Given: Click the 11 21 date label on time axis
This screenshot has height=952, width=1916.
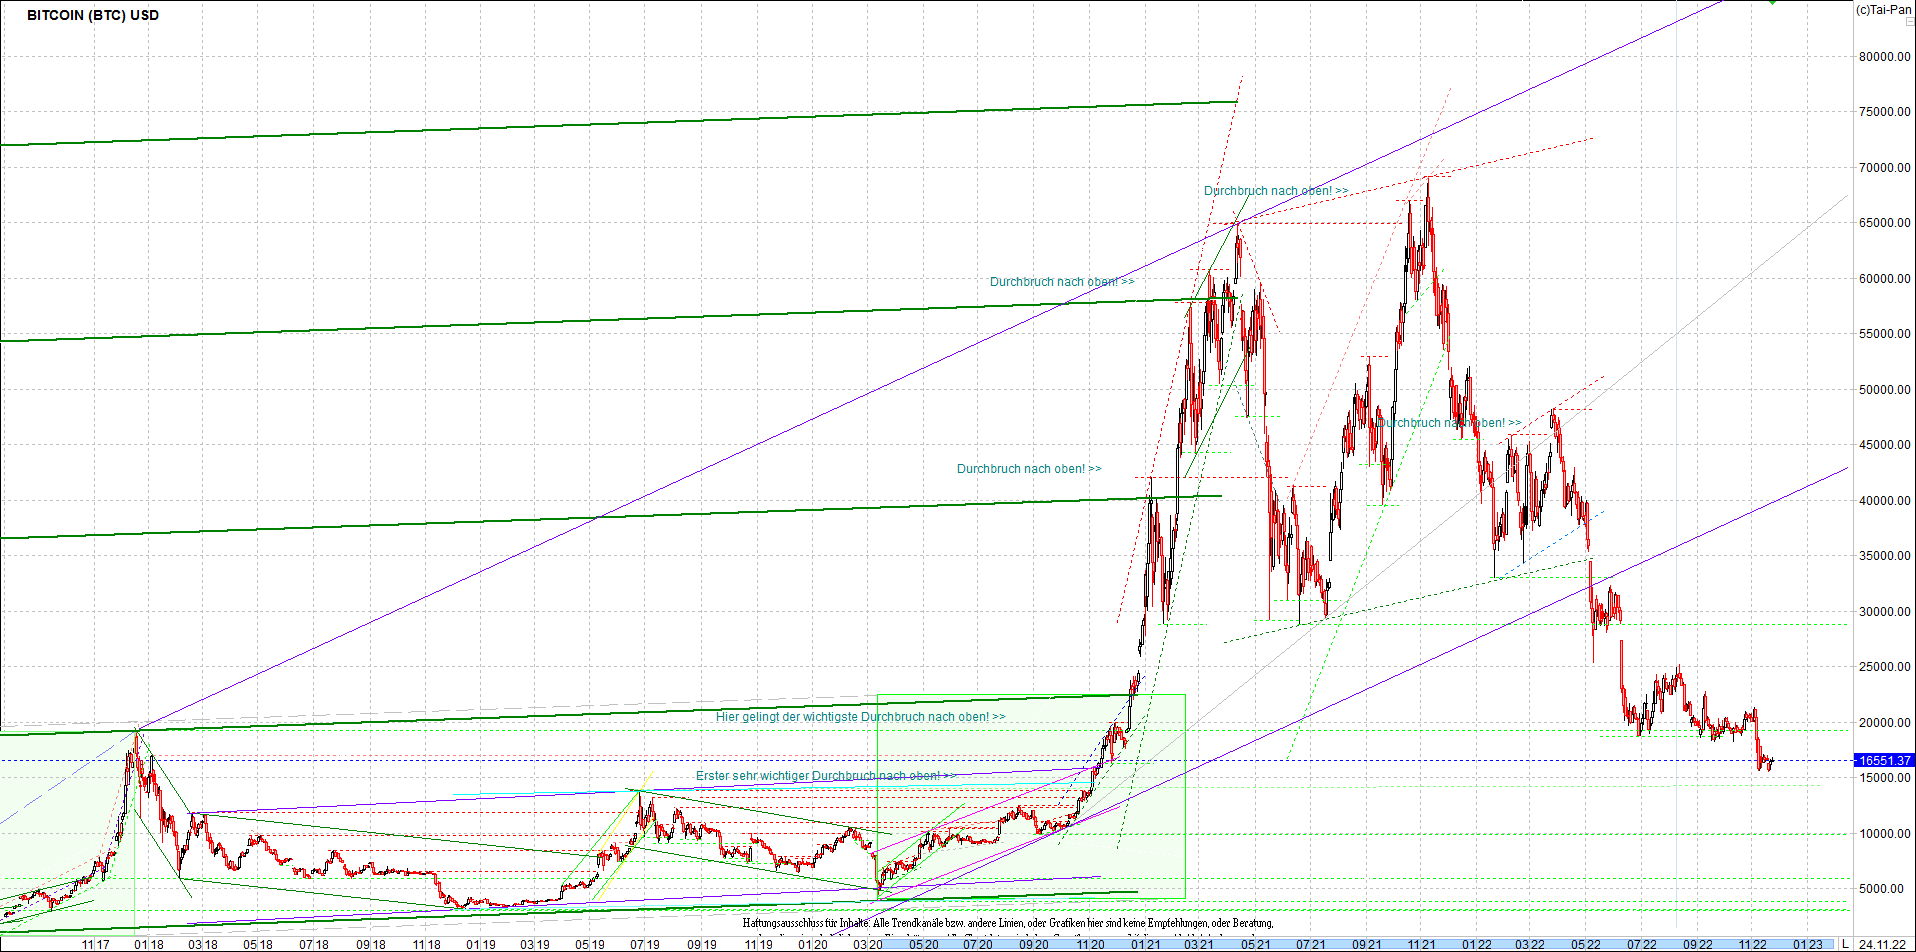Looking at the screenshot, I should (x=1421, y=944).
